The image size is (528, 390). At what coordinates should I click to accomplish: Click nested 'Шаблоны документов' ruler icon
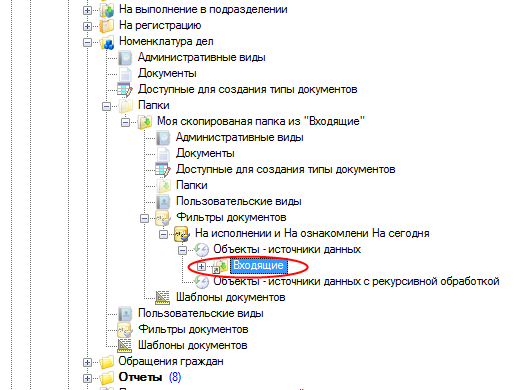click(x=163, y=298)
